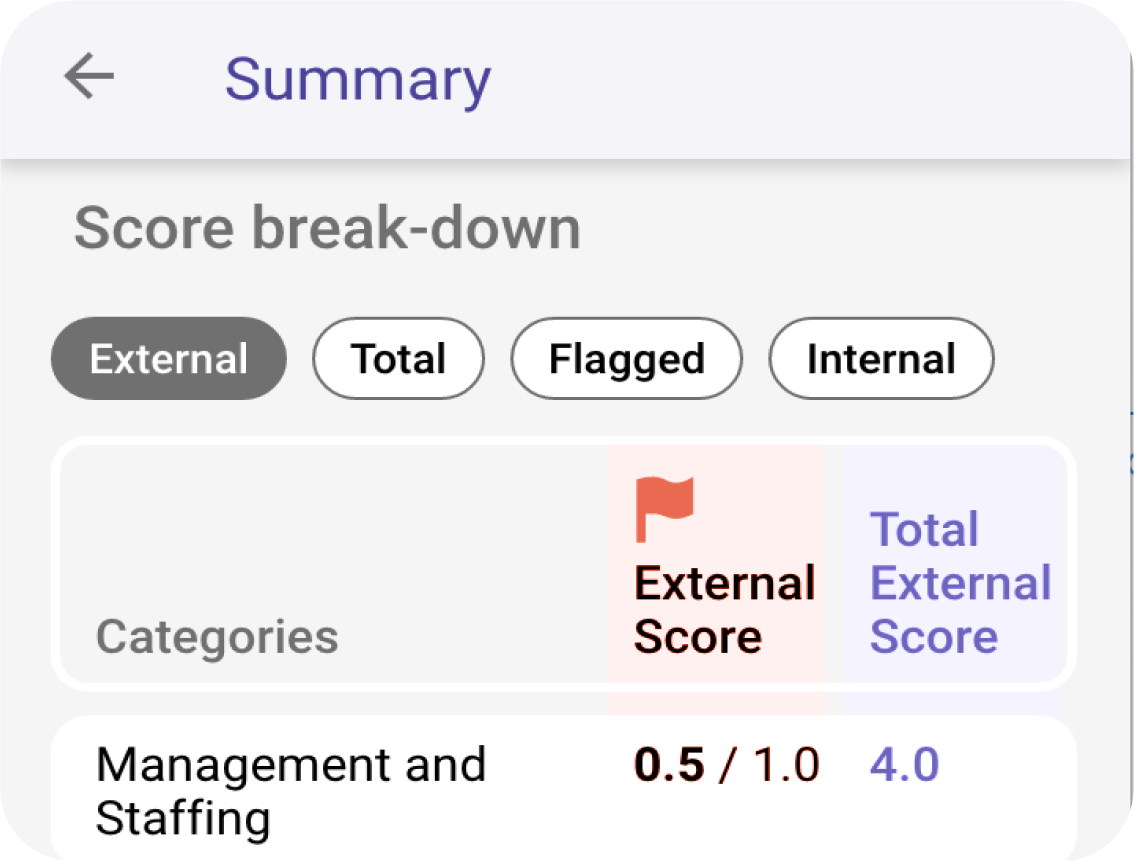
Task: Click the red flag icon above External Score
Action: point(666,505)
